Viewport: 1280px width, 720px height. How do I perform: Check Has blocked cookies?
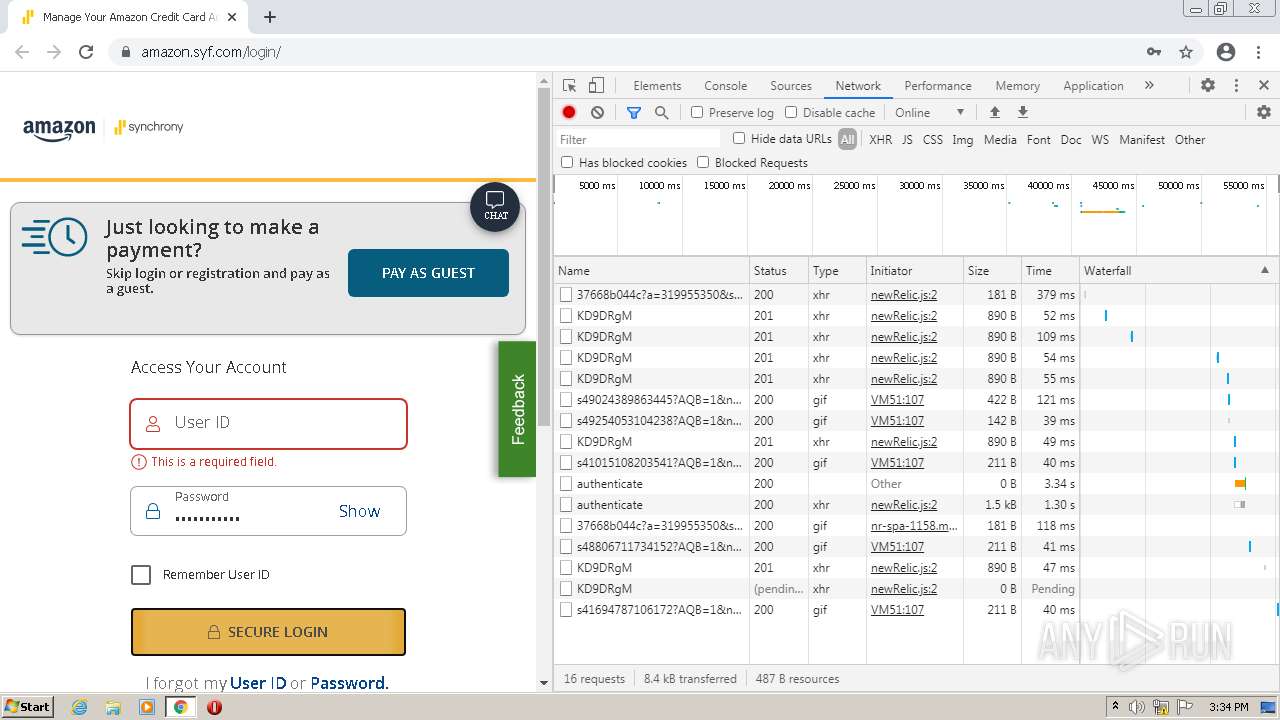click(567, 162)
